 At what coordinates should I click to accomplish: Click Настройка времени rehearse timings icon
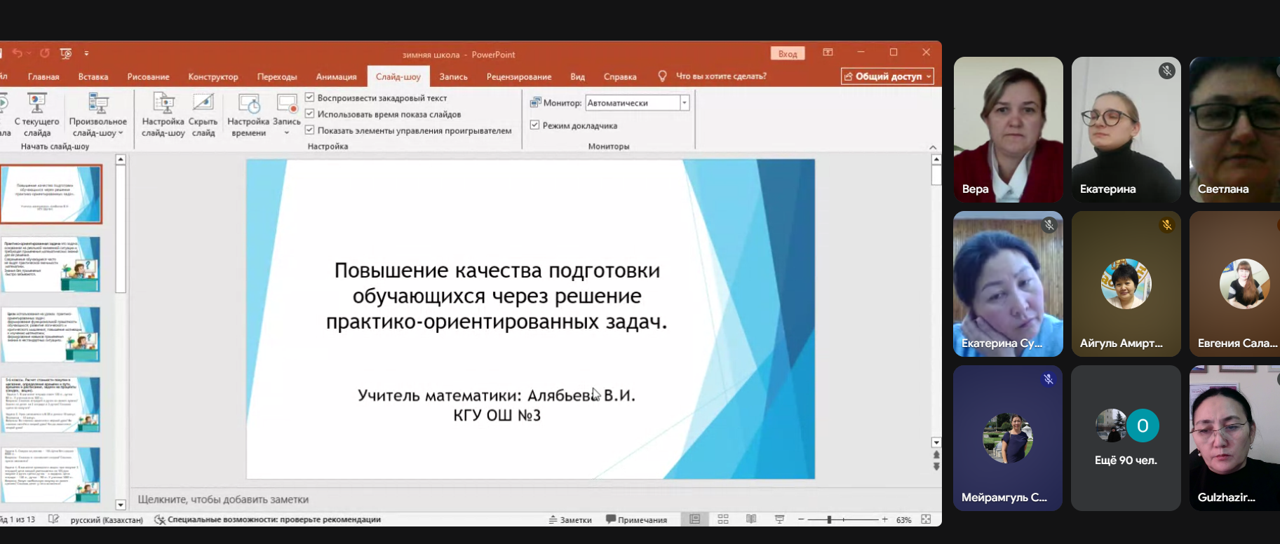[248, 114]
